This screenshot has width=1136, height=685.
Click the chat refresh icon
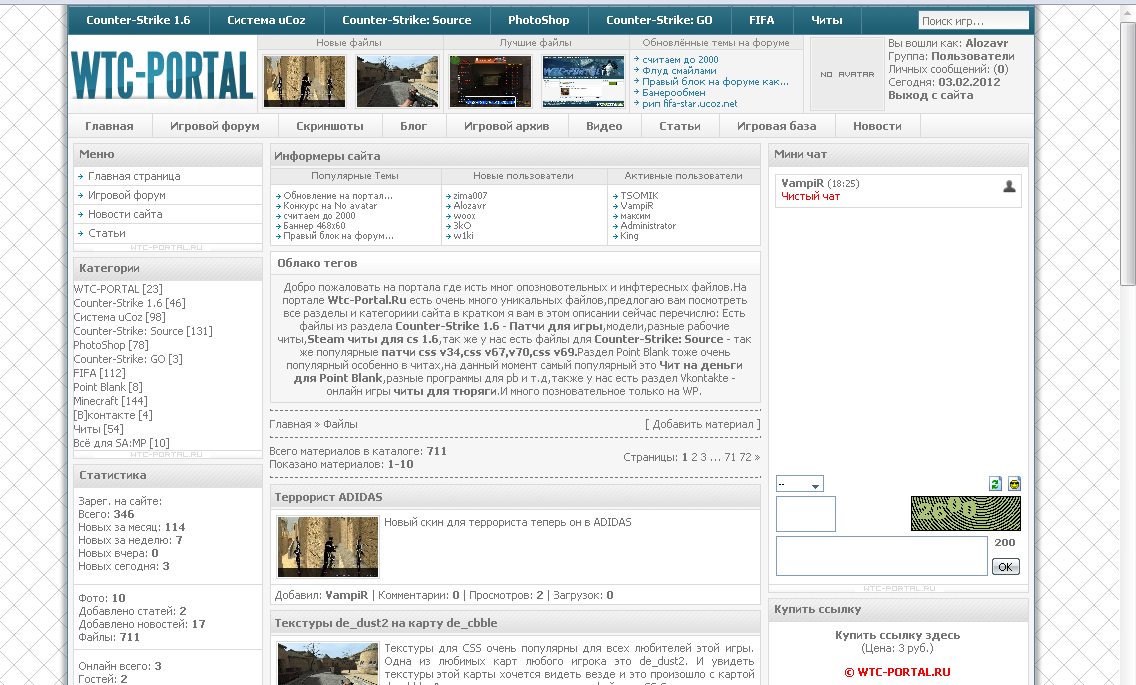(x=995, y=484)
